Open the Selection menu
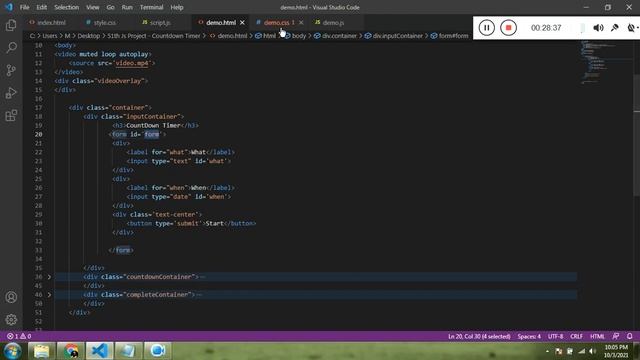The width and height of the screenshot is (640, 360). click(67, 7)
